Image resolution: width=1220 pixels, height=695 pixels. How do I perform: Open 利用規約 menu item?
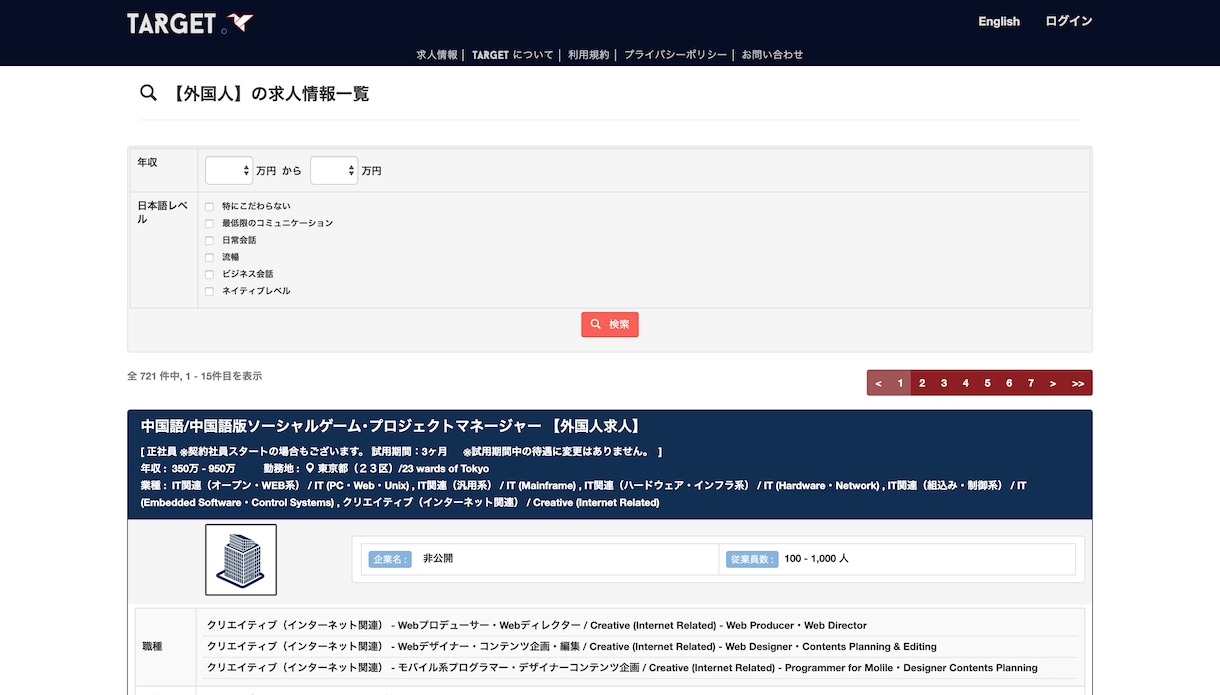[589, 55]
